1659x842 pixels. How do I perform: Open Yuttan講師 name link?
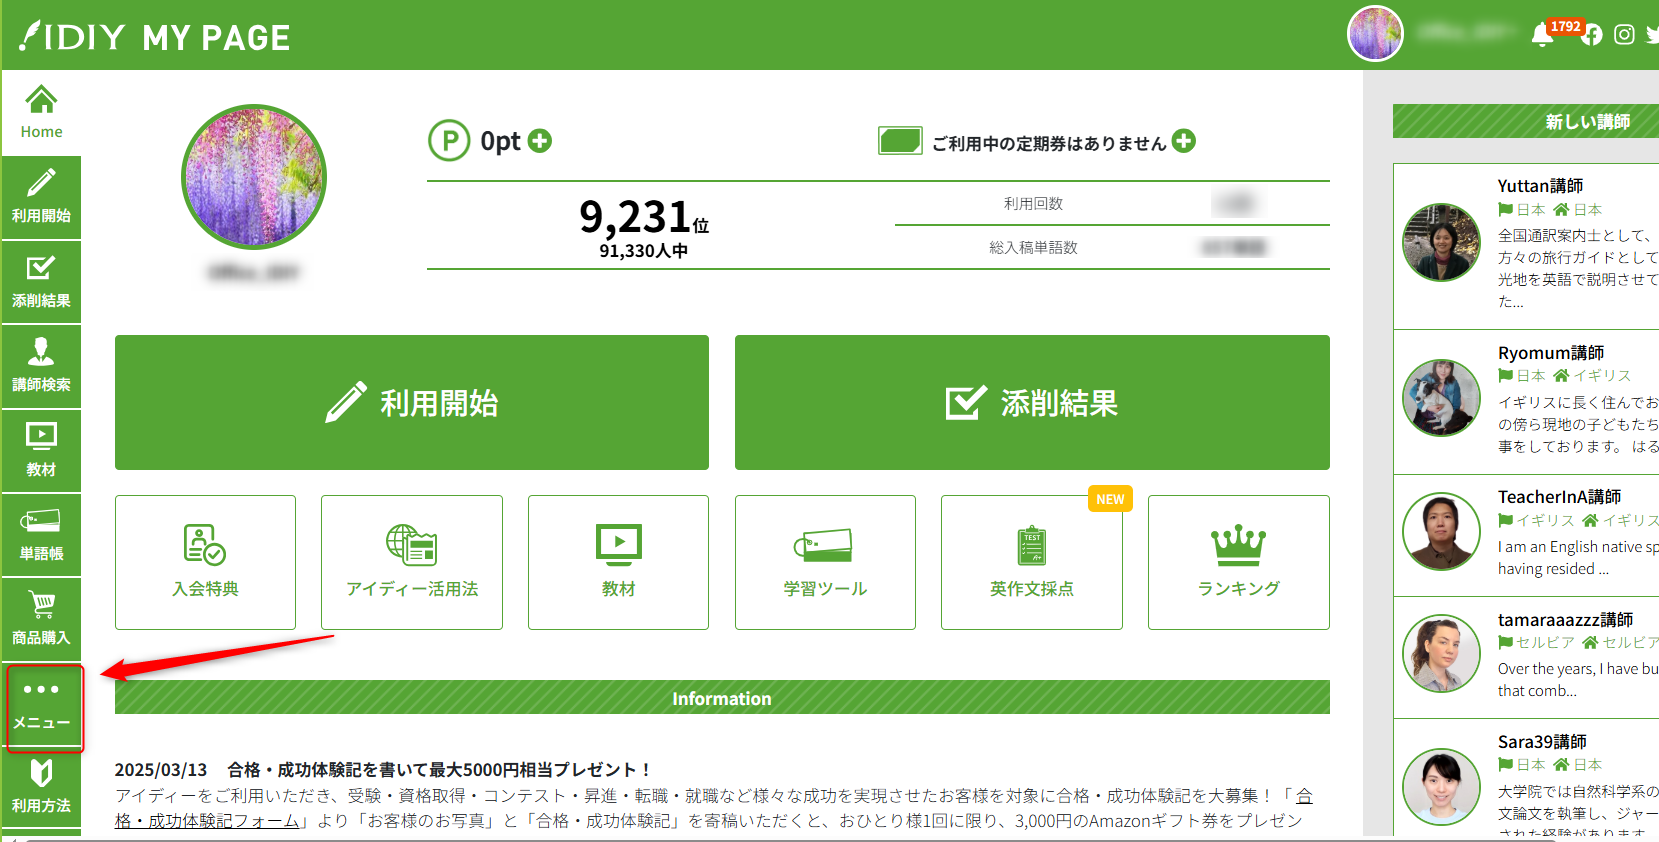pyautogui.click(x=1540, y=186)
